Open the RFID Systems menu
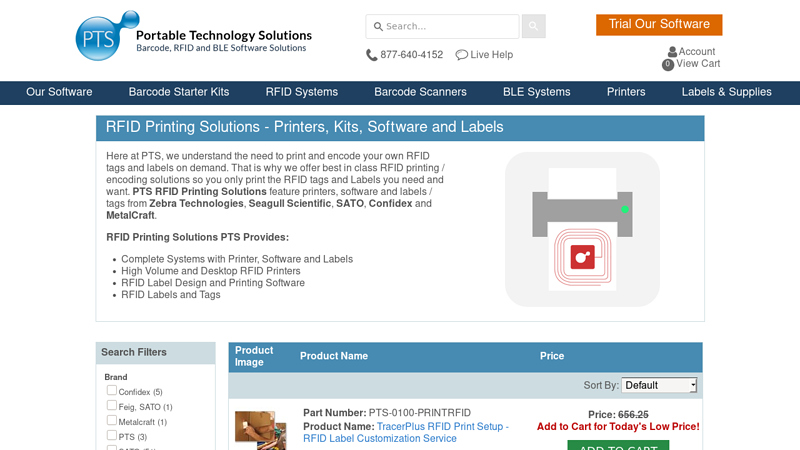This screenshot has height=450, width=800. pos(302,92)
